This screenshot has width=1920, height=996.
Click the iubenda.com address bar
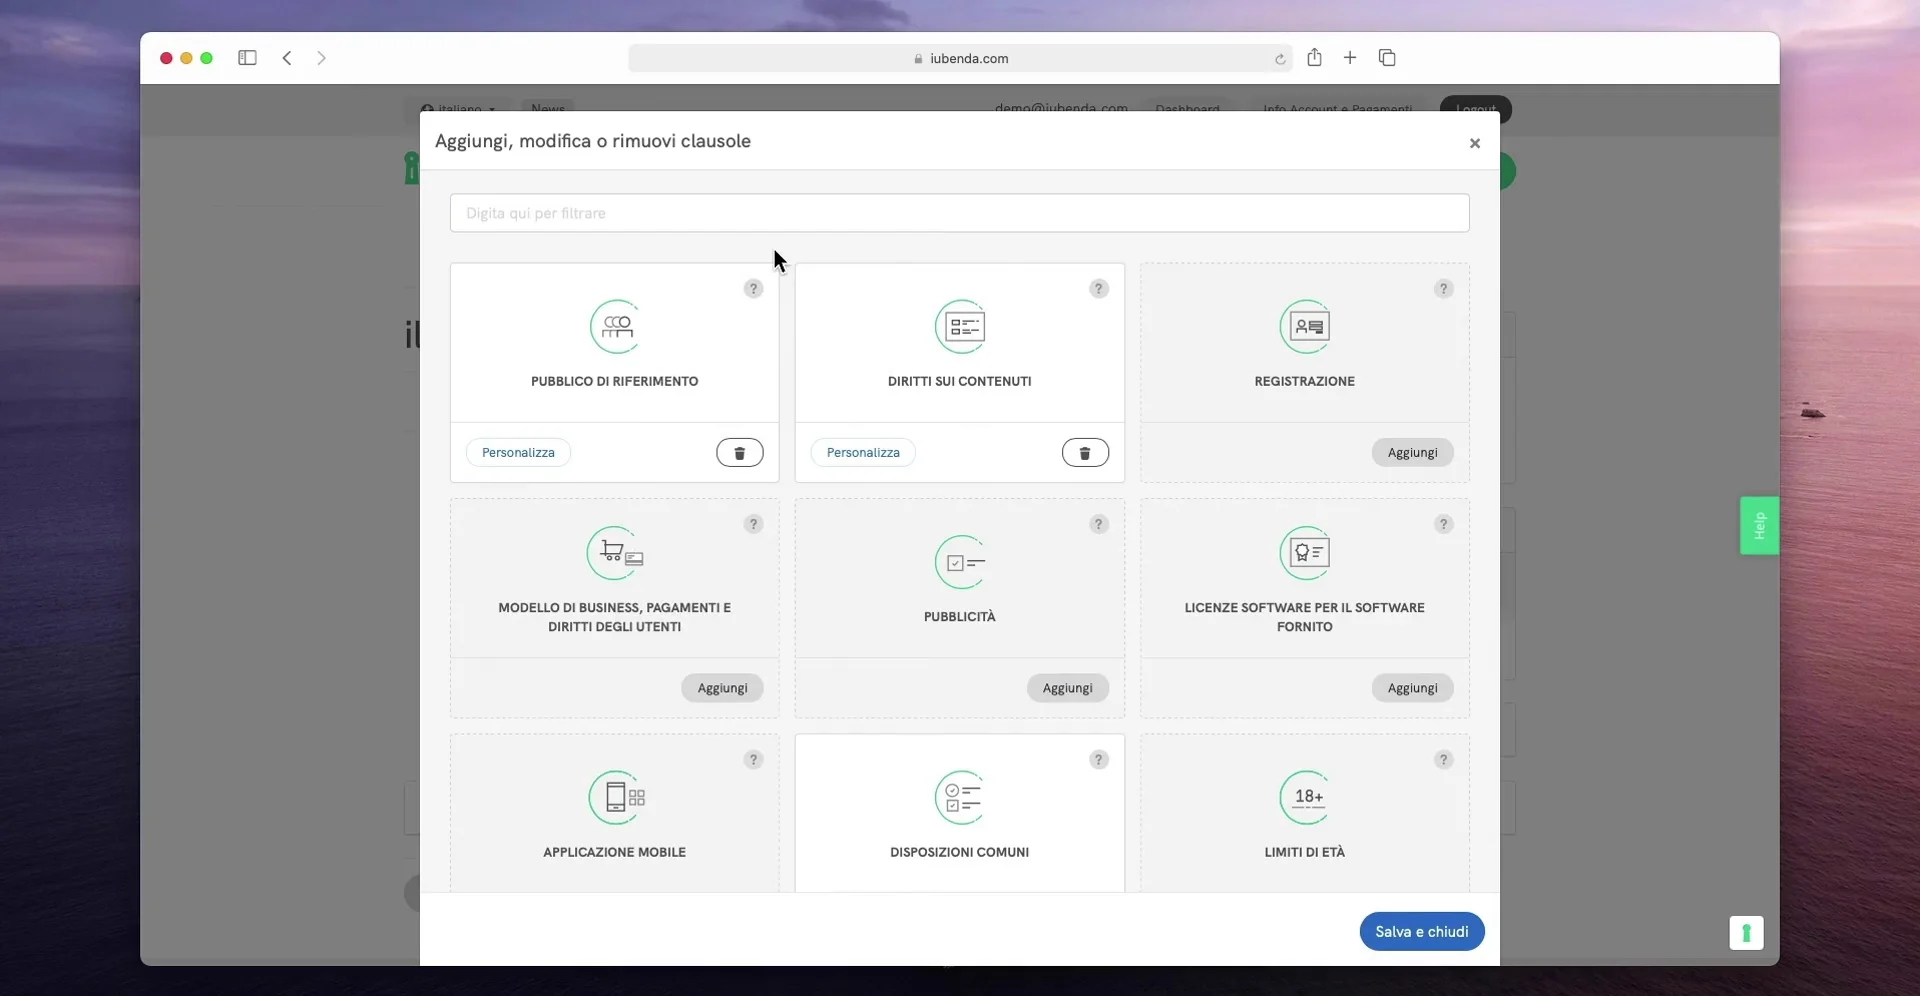[960, 58]
